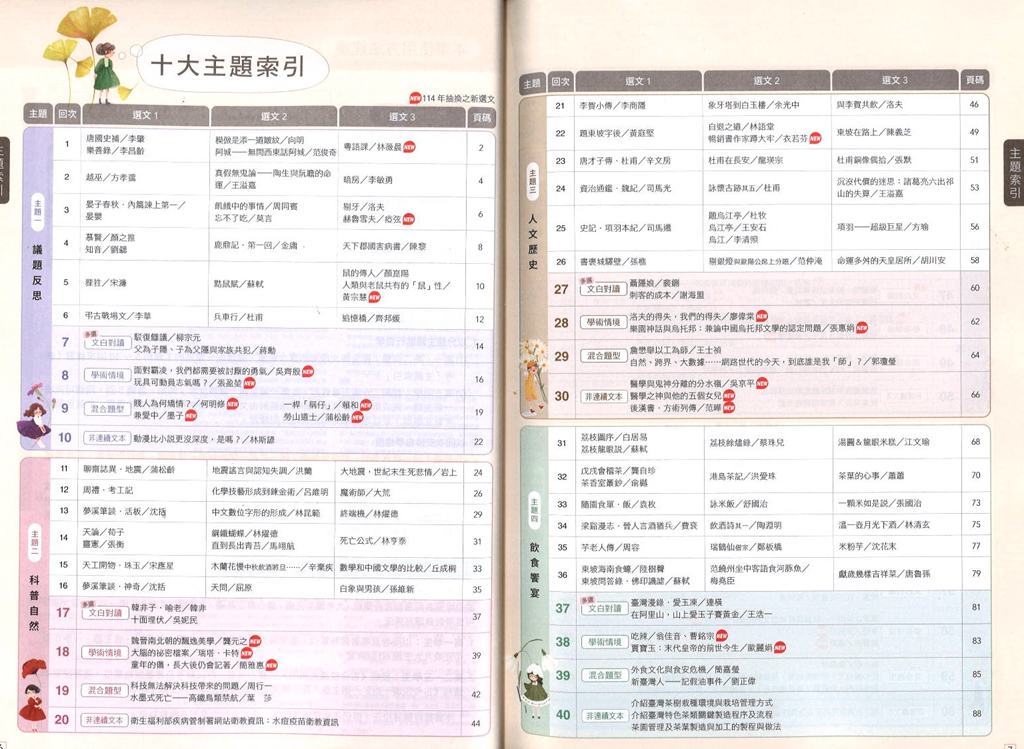The image size is (1024, 749).
Task: Select the entry 題東坡字後／黃庭堅
Action: pos(616,133)
